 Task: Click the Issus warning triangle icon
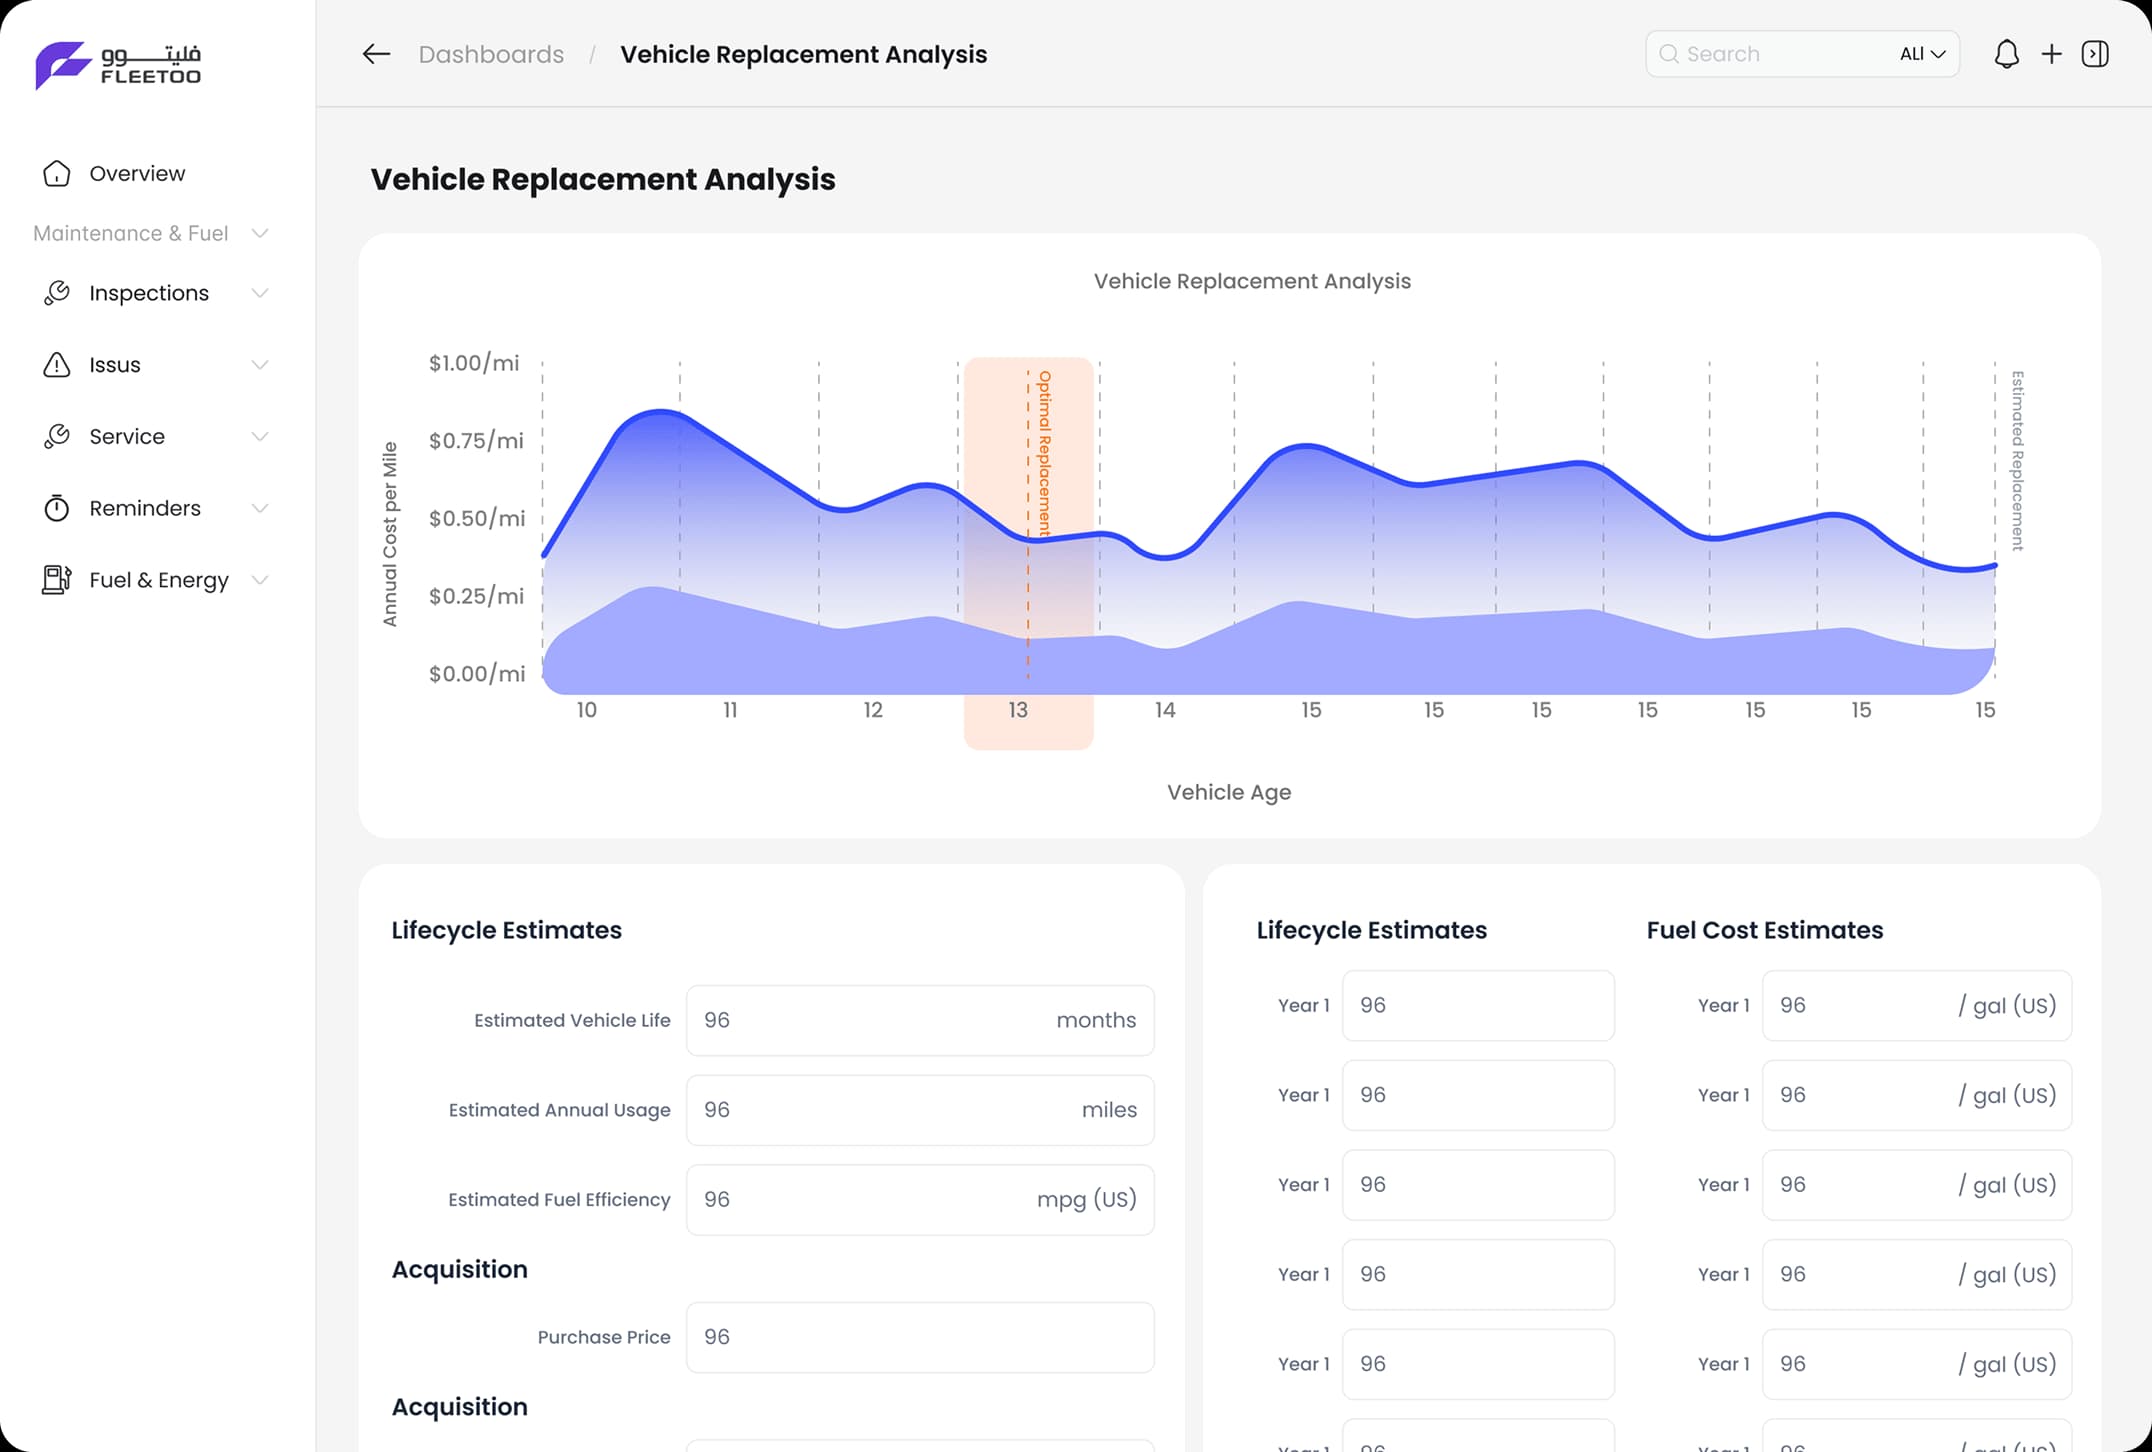[x=57, y=365]
